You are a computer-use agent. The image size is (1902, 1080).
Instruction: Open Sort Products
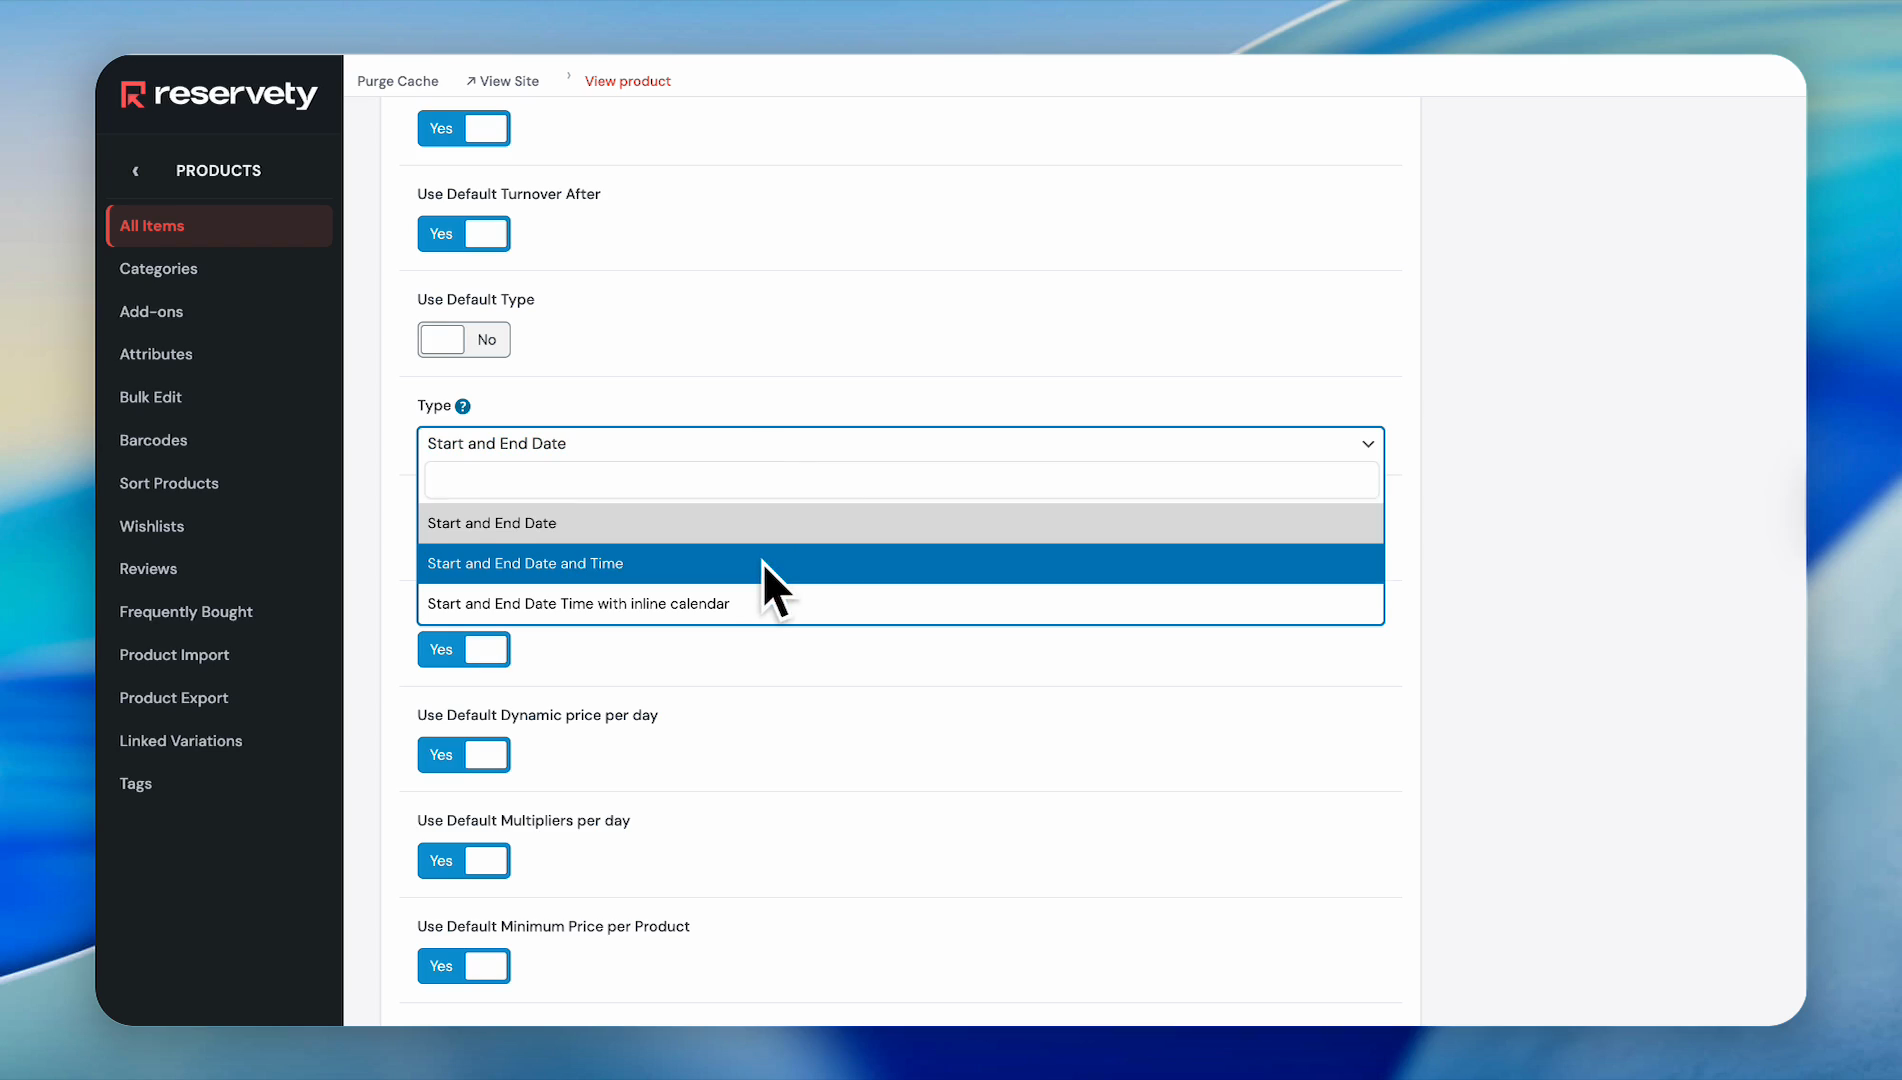(x=169, y=483)
